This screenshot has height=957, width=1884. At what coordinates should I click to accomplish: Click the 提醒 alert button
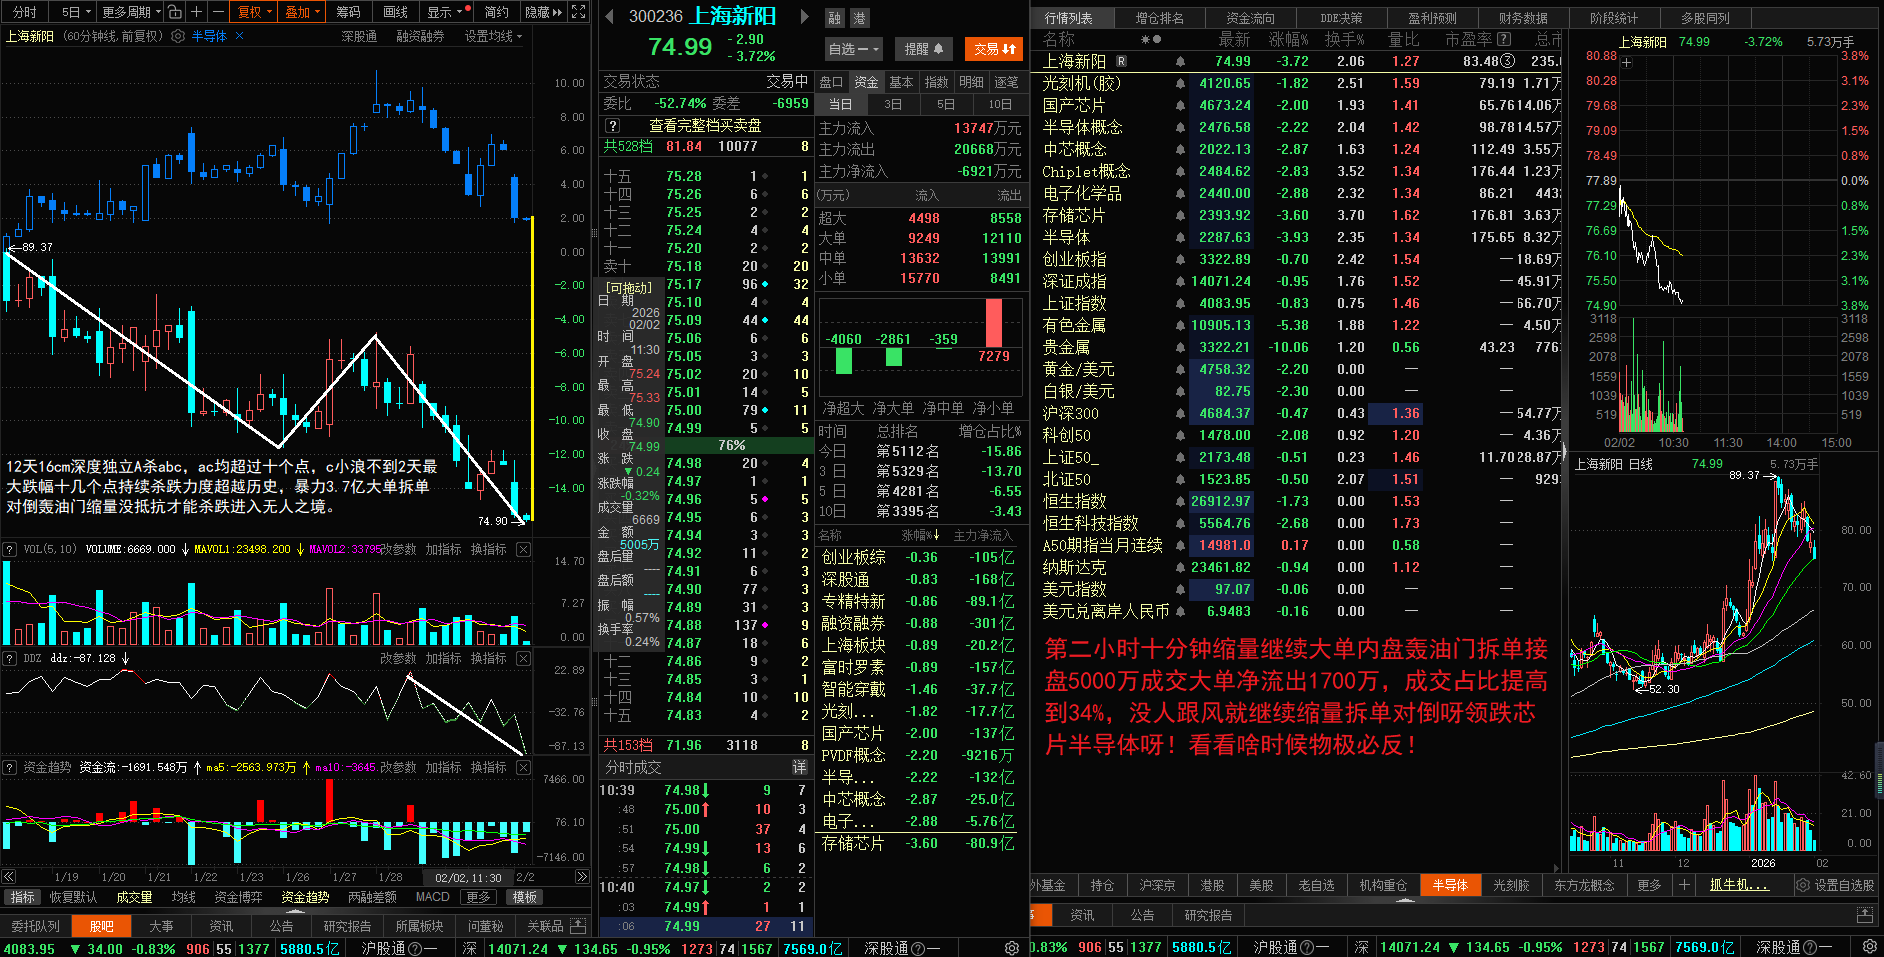tap(924, 49)
